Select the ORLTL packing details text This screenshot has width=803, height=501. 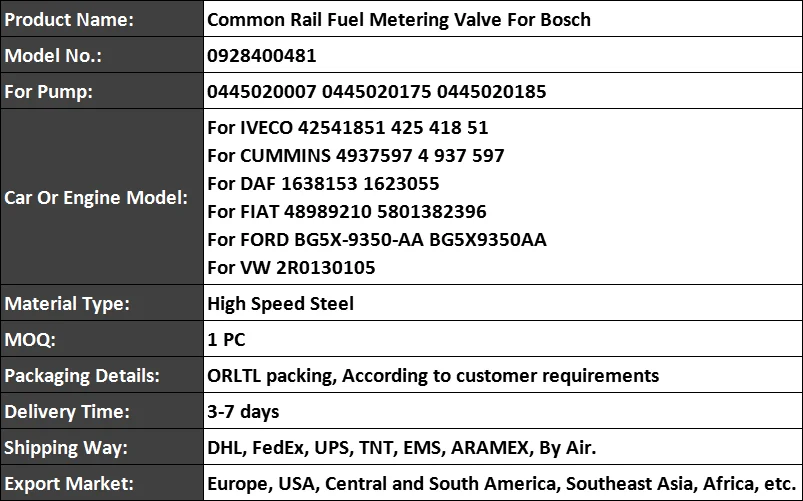pos(433,375)
